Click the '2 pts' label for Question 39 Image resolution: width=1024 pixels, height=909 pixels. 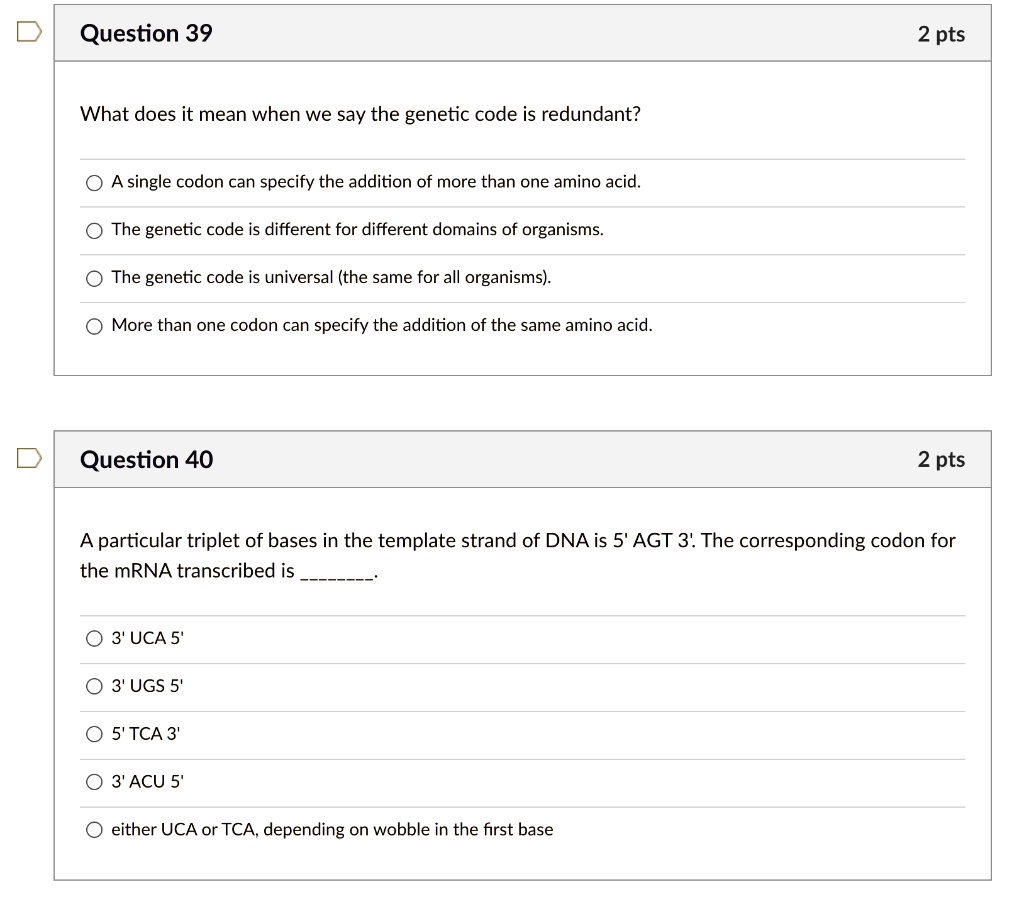(941, 33)
